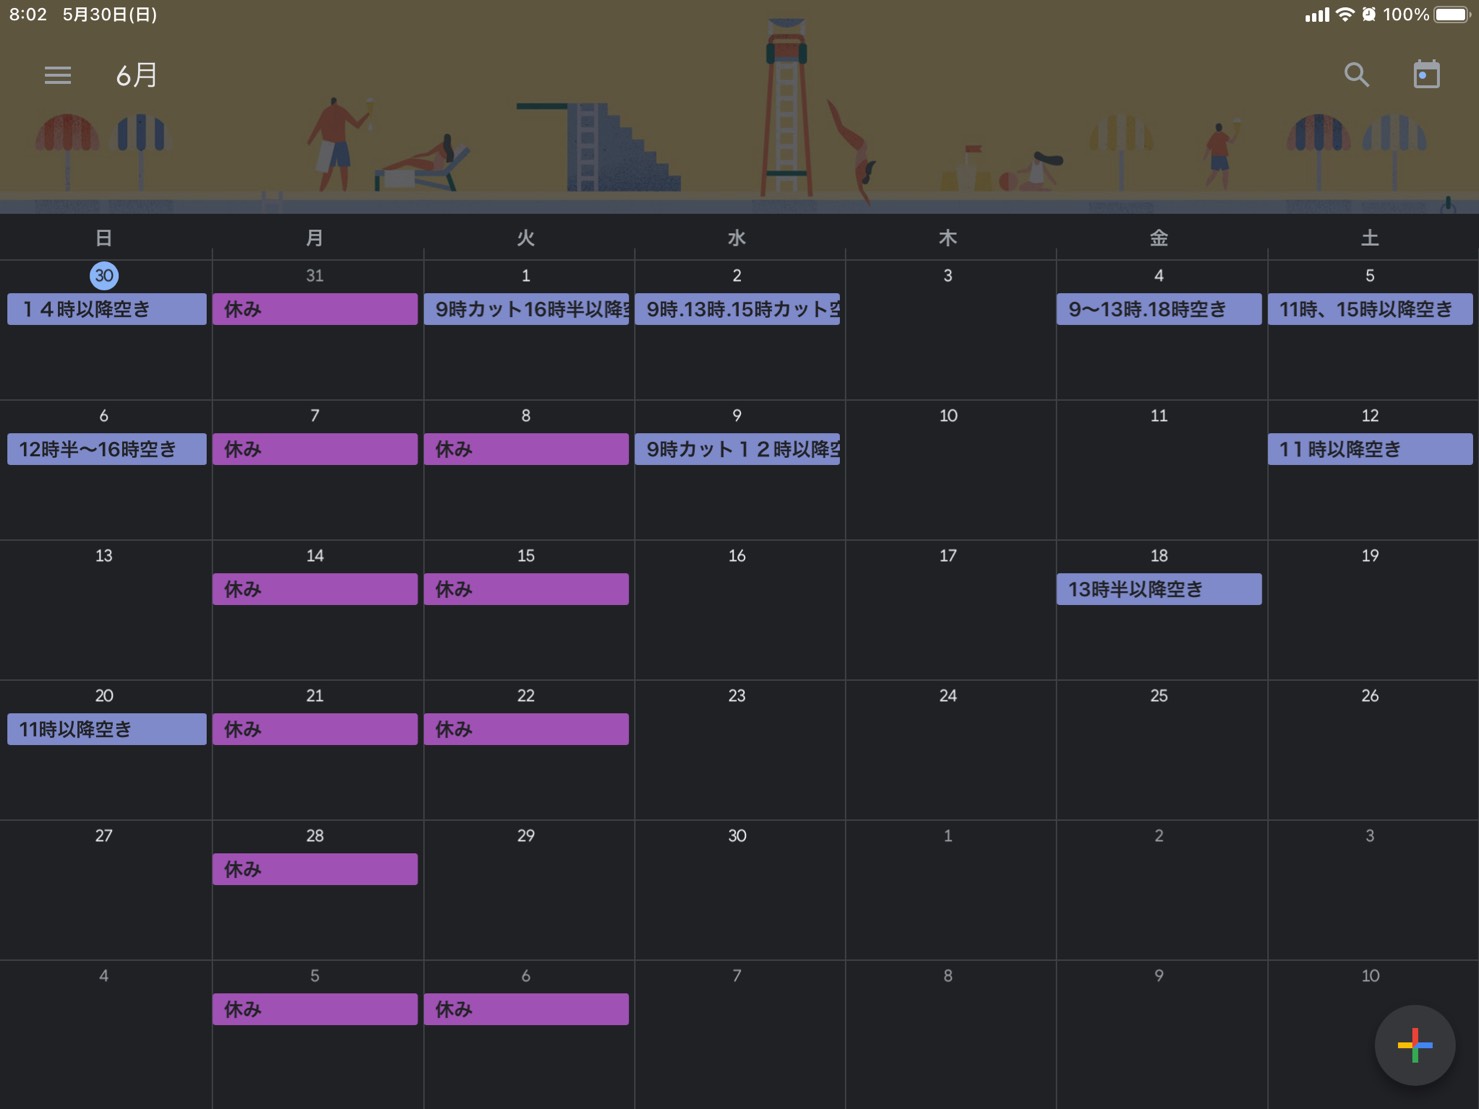Open the 9〜13時.18時空き event

point(1158,309)
